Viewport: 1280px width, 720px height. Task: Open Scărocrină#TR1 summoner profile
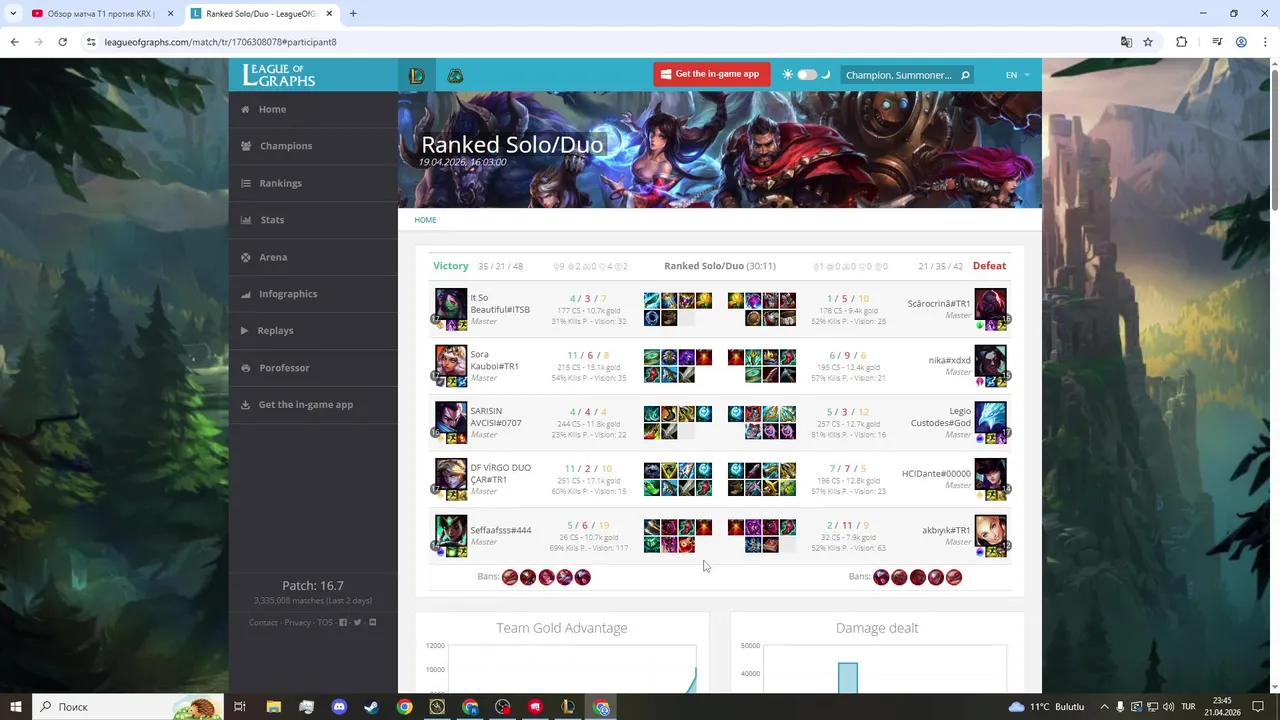[939, 304]
